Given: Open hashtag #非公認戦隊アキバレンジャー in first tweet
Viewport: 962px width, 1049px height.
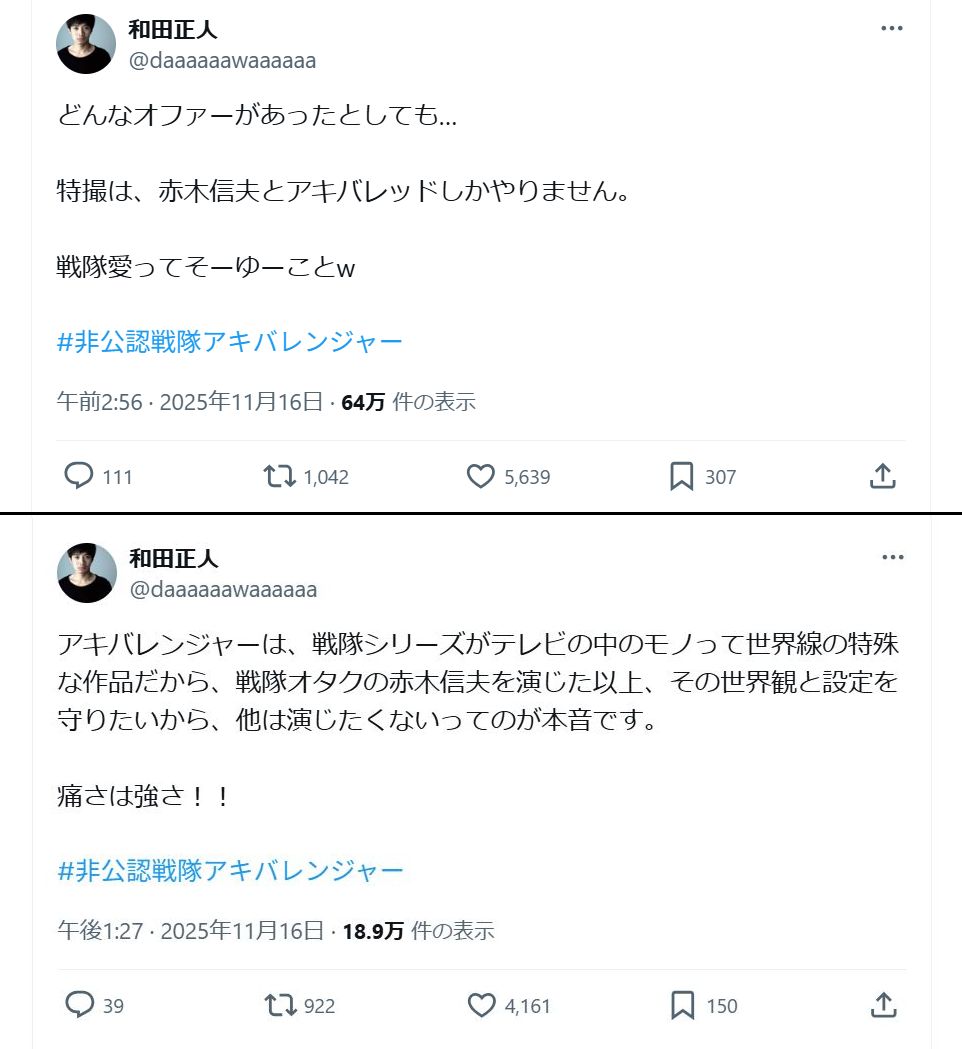Looking at the screenshot, I should click(230, 342).
